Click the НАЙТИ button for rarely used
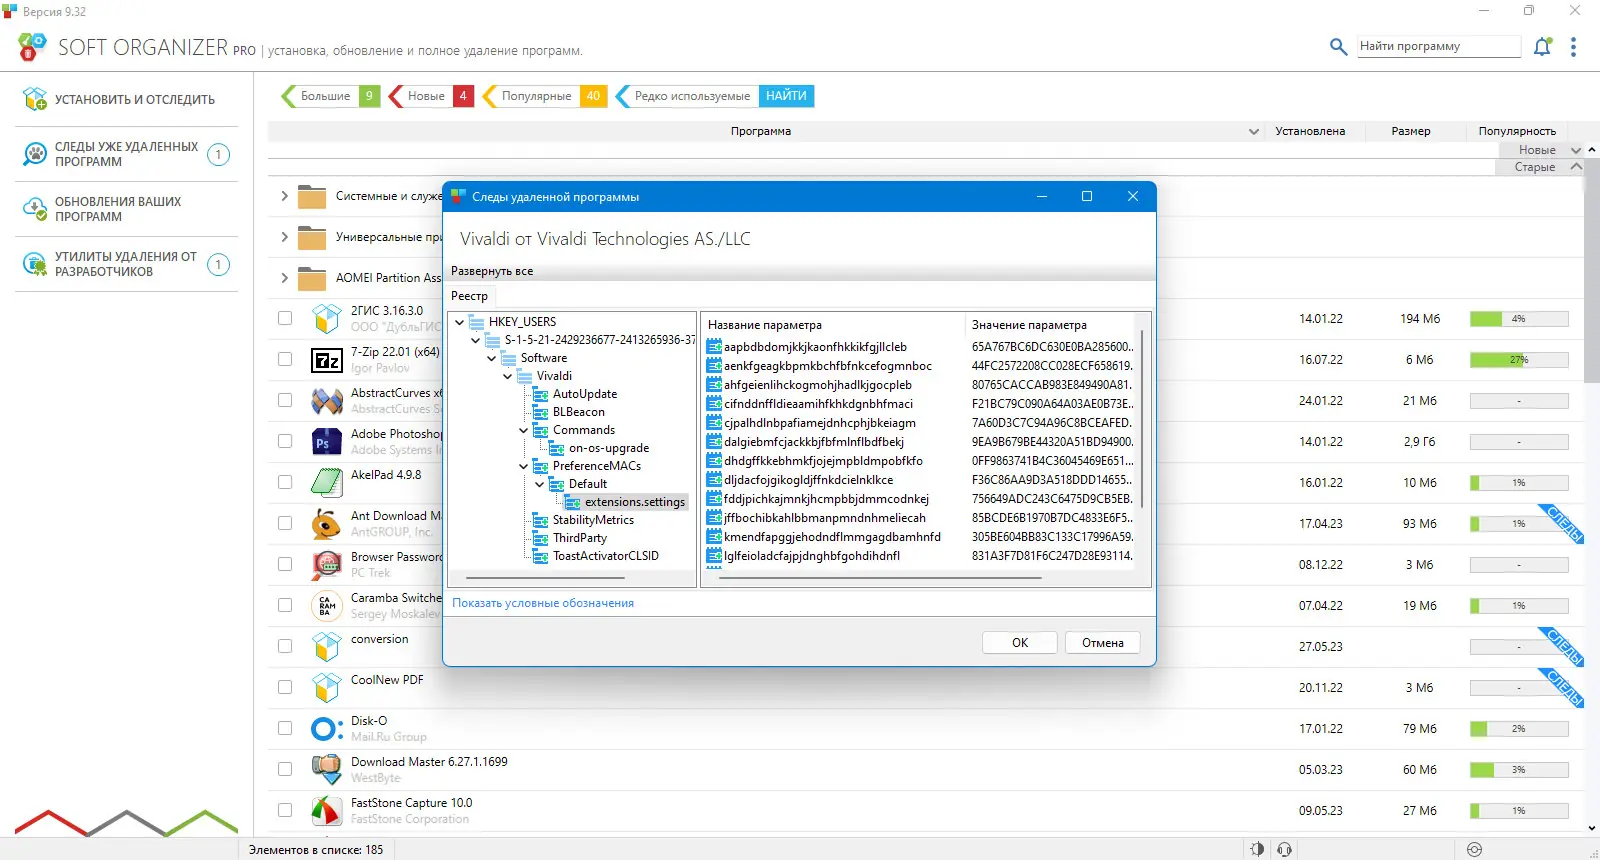The height and width of the screenshot is (860, 1600). point(786,96)
